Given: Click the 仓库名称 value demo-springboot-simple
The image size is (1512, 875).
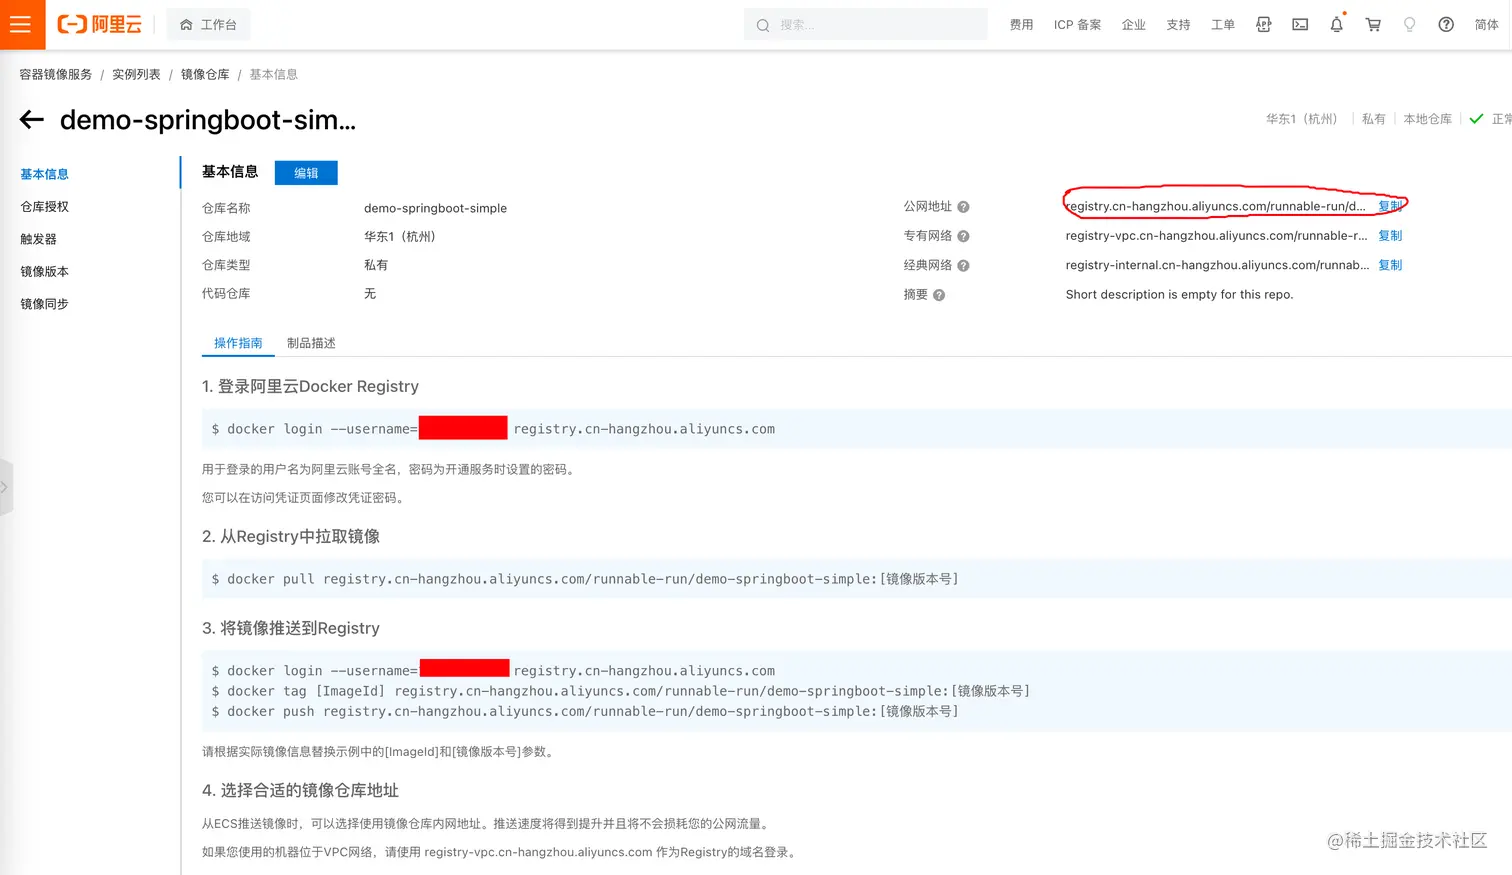Looking at the screenshot, I should tap(435, 208).
